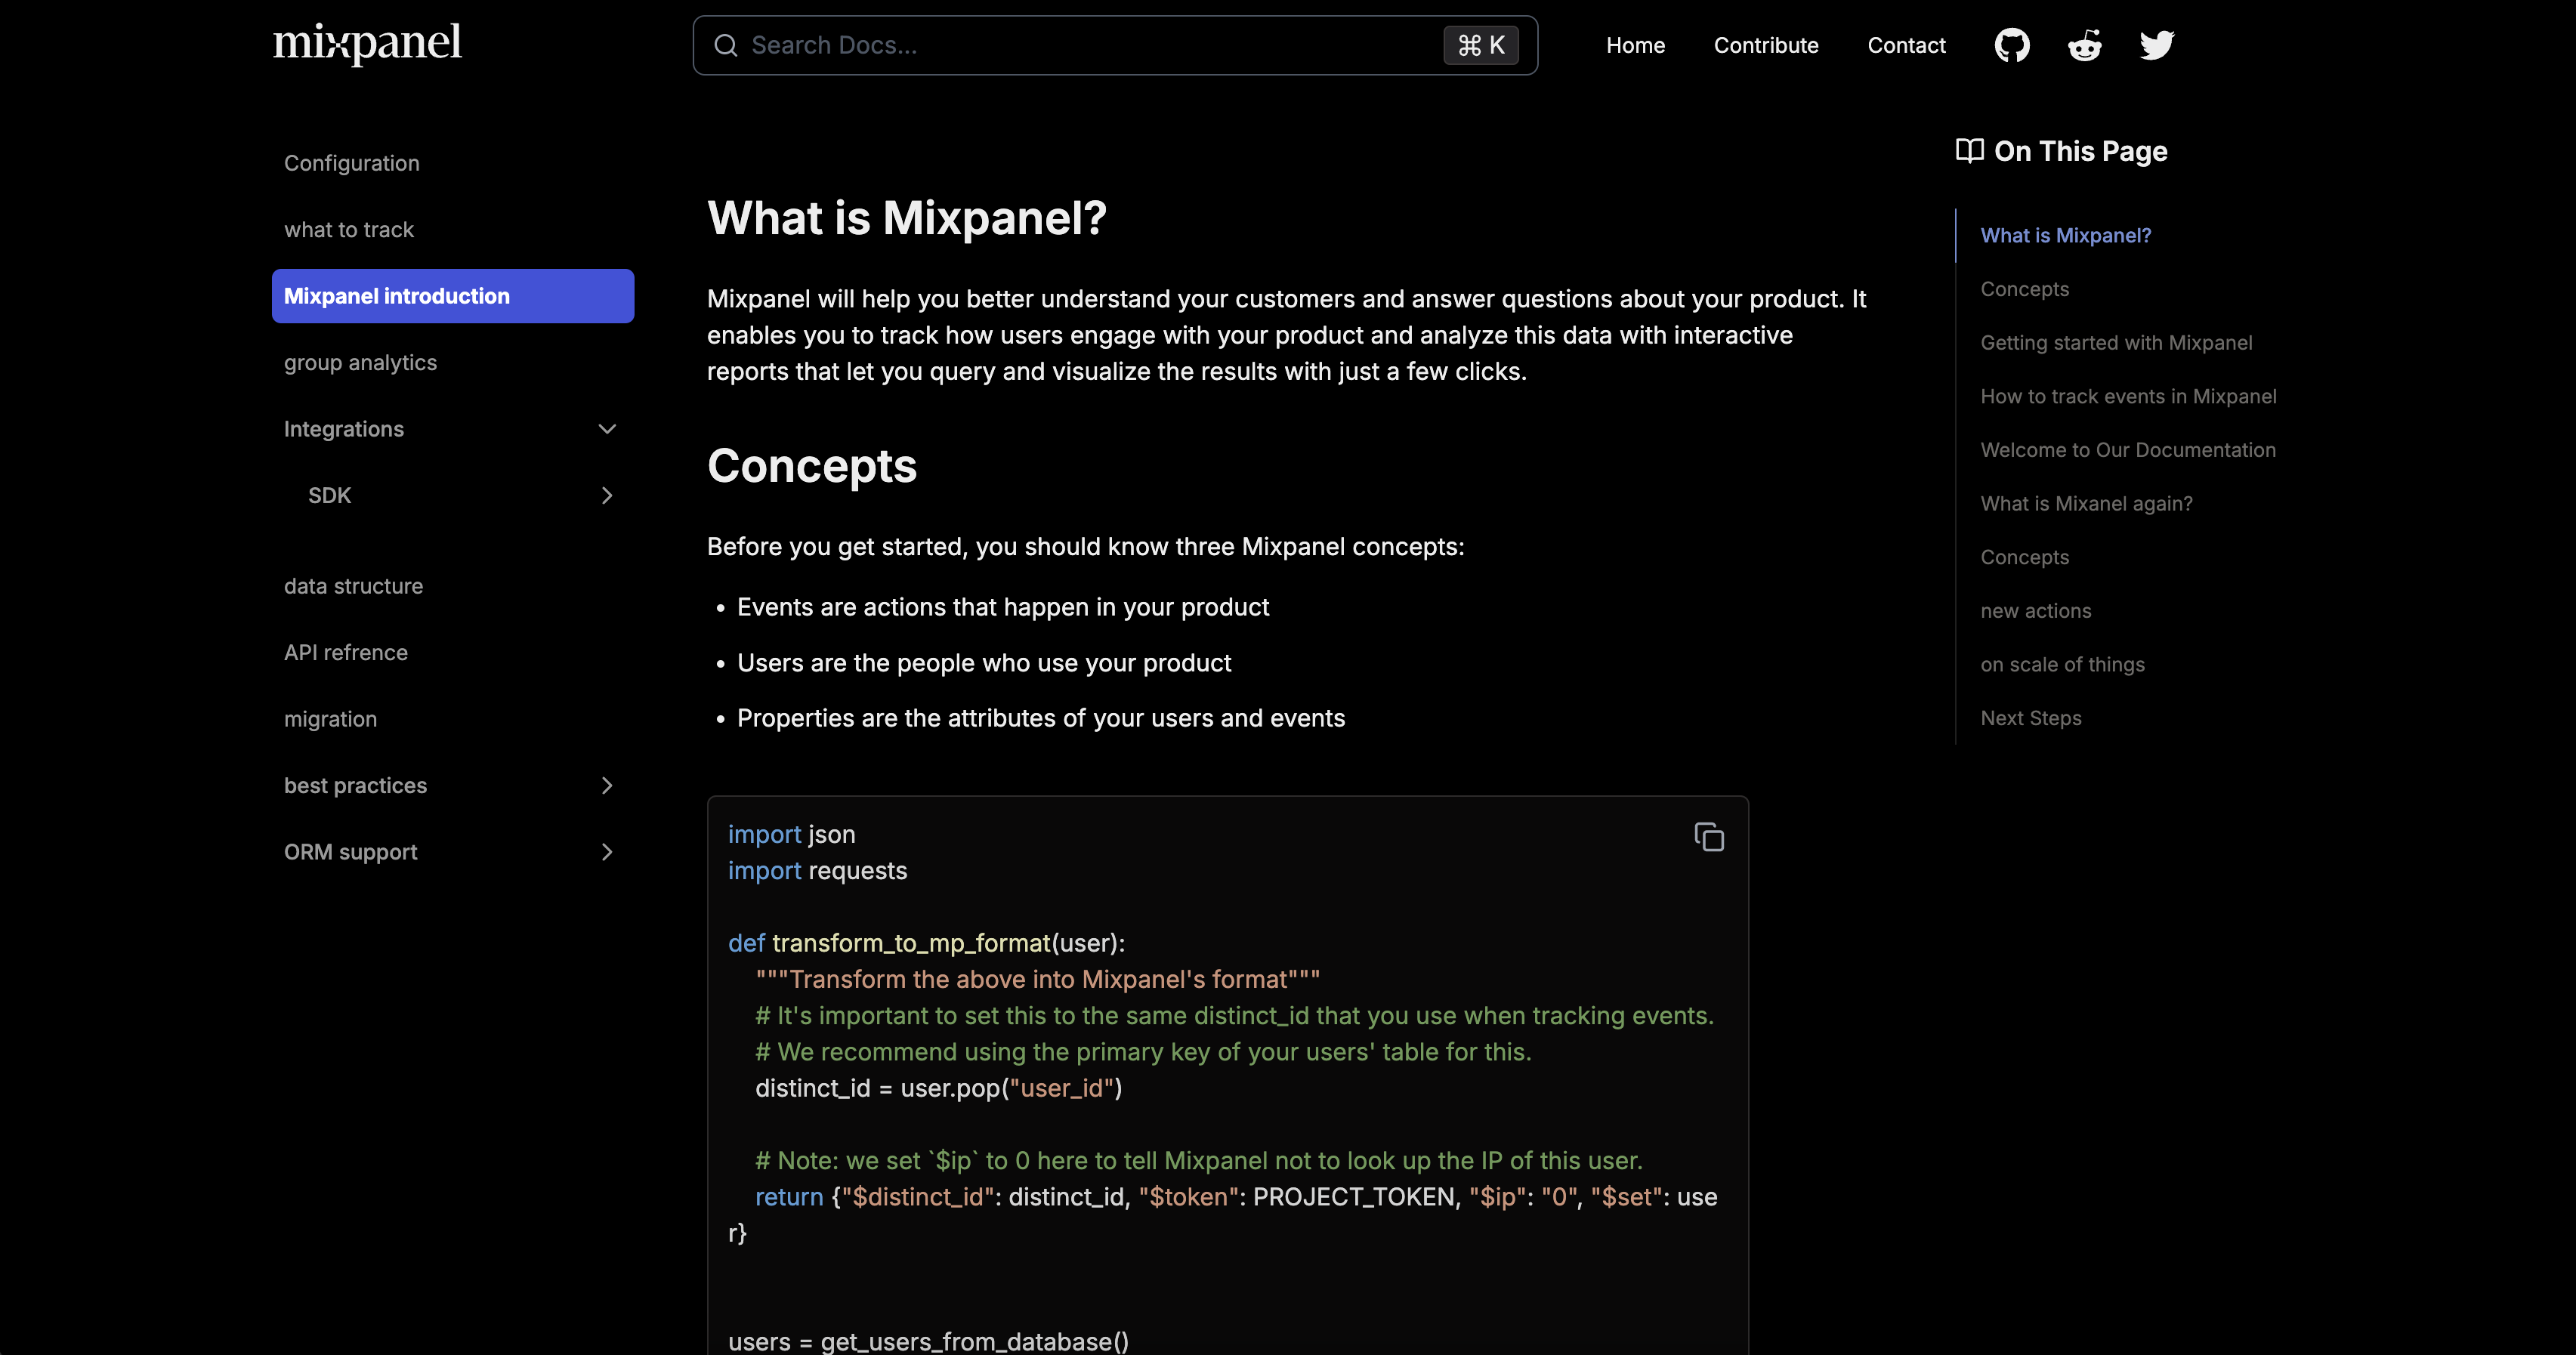Expand the SDK submenu
Screen dimensions: 2576x1355
pyautogui.click(x=606, y=496)
